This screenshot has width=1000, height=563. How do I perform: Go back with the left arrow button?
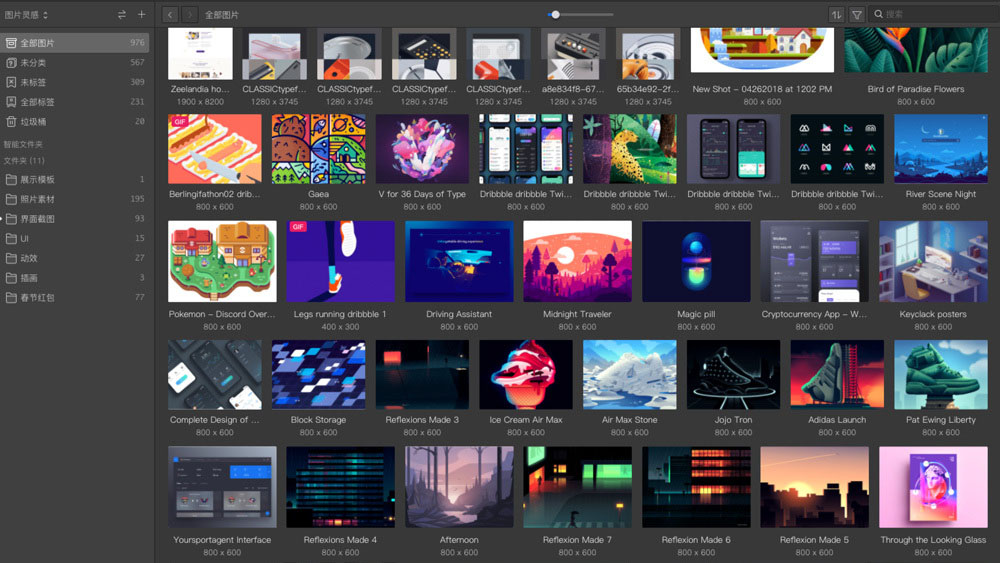[170, 15]
